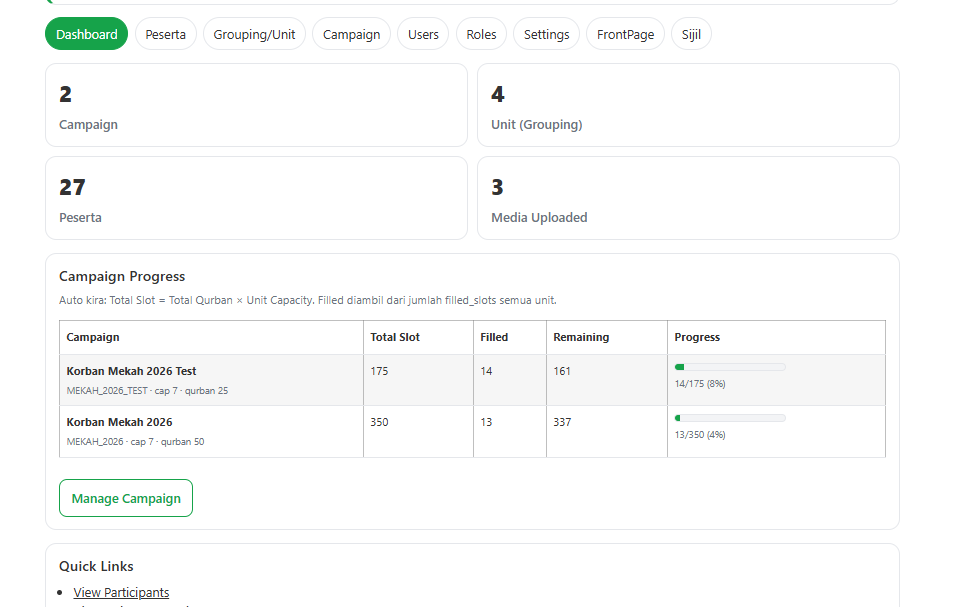
Task: Open the Peserta count card showing 27
Action: pyautogui.click(x=256, y=197)
